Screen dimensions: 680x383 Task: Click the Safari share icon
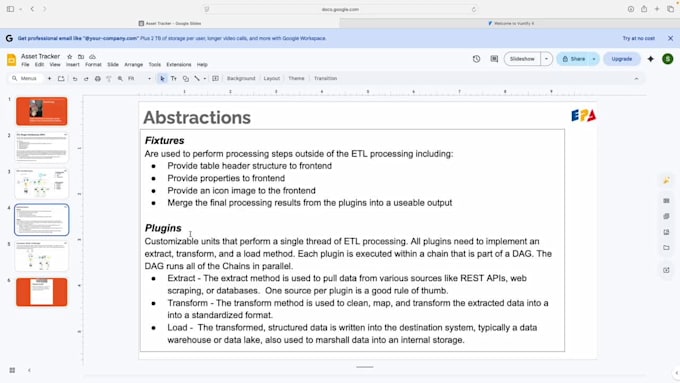point(644,9)
